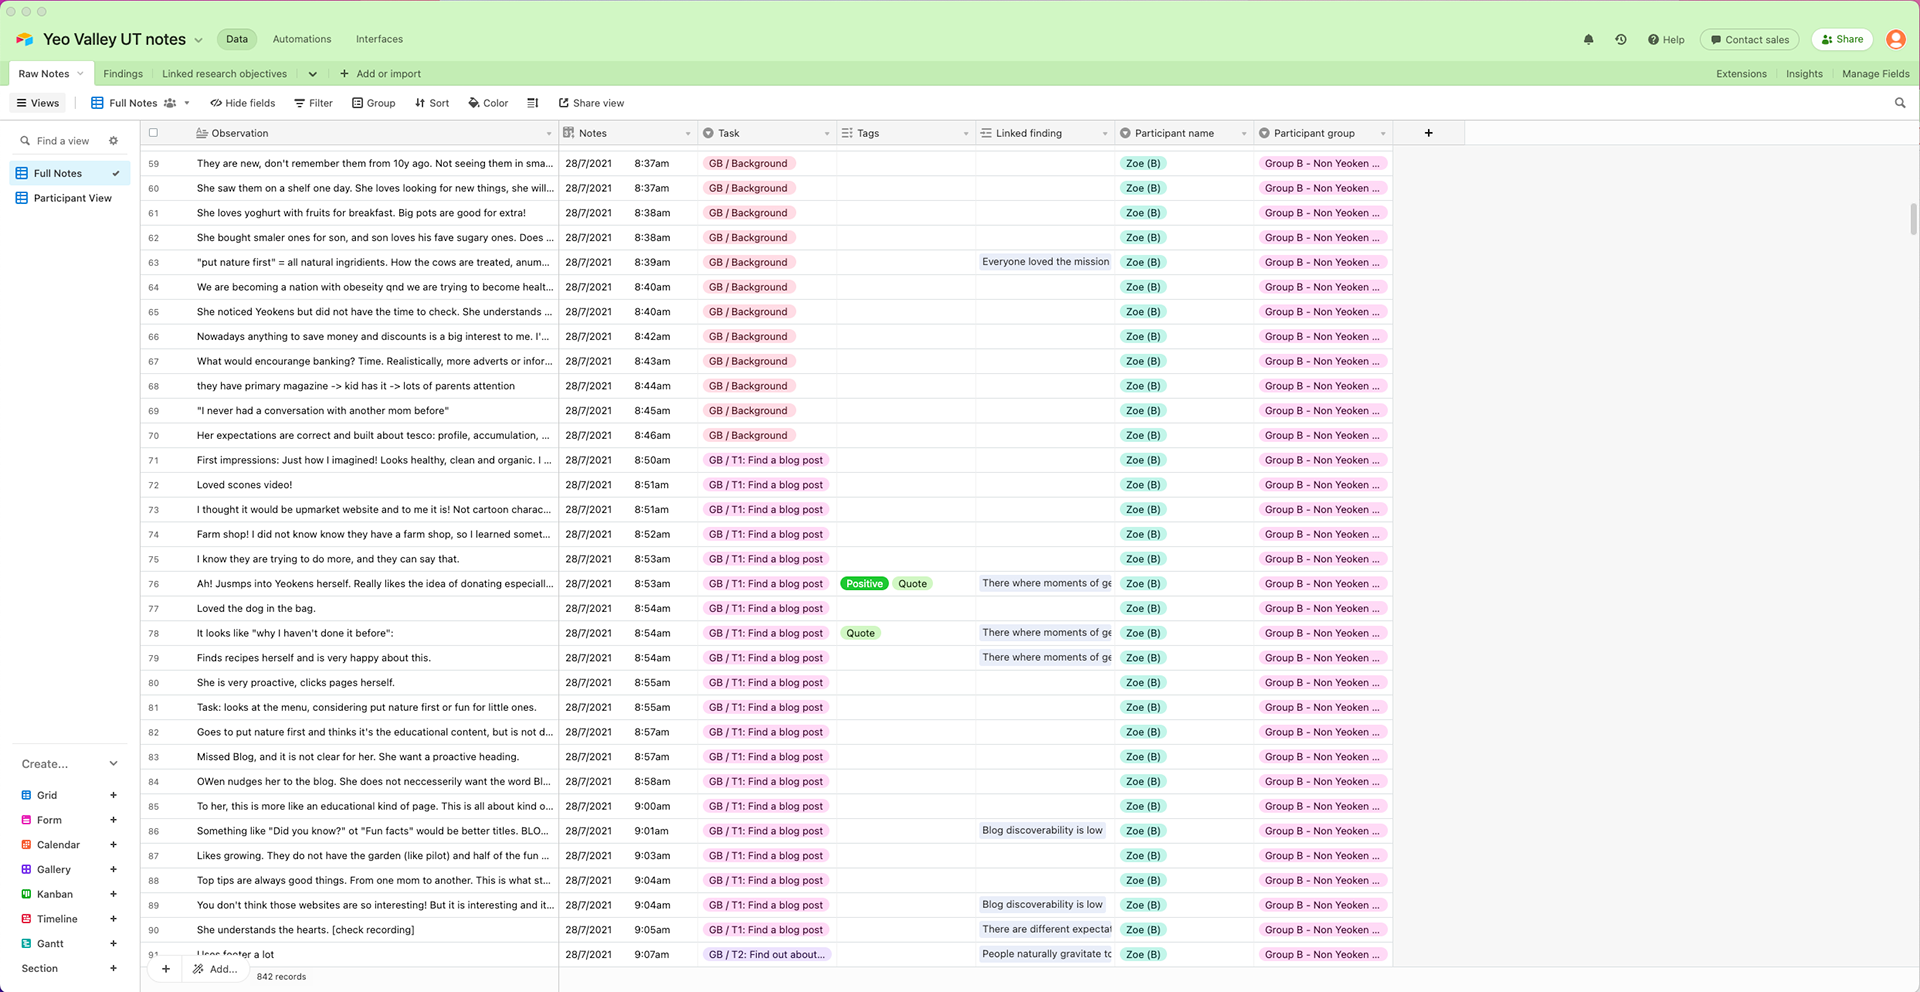This screenshot has width=1920, height=992.
Task: Open search magnifier in toolbar
Action: 1900,103
